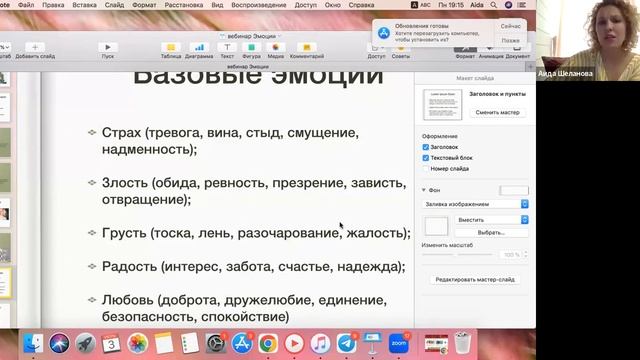Open Finder from the Dock
The image size is (640, 360).
(33, 343)
